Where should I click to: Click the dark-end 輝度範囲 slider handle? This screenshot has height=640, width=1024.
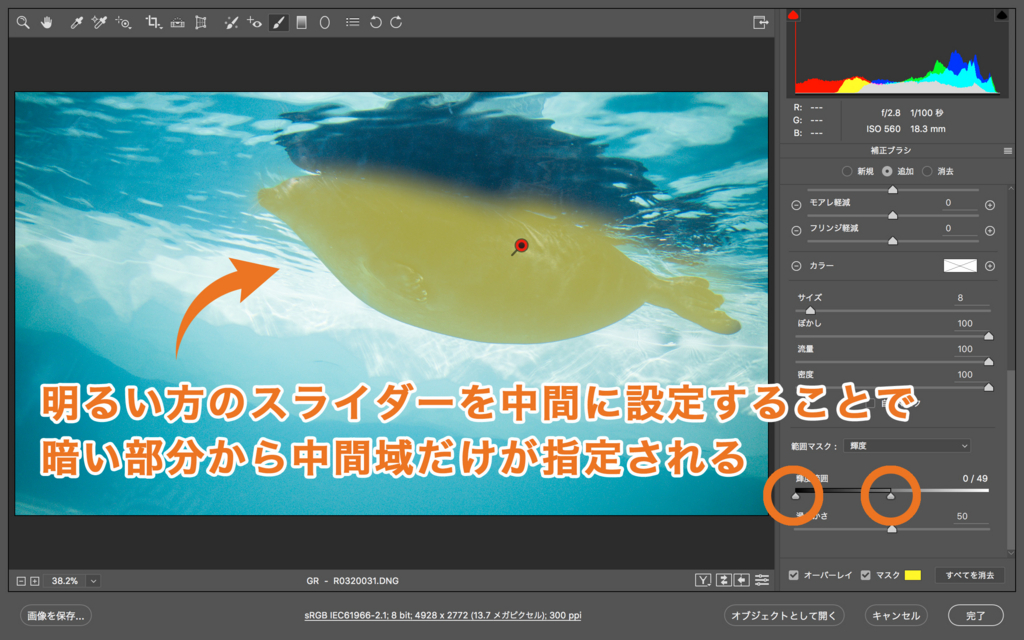click(x=795, y=496)
